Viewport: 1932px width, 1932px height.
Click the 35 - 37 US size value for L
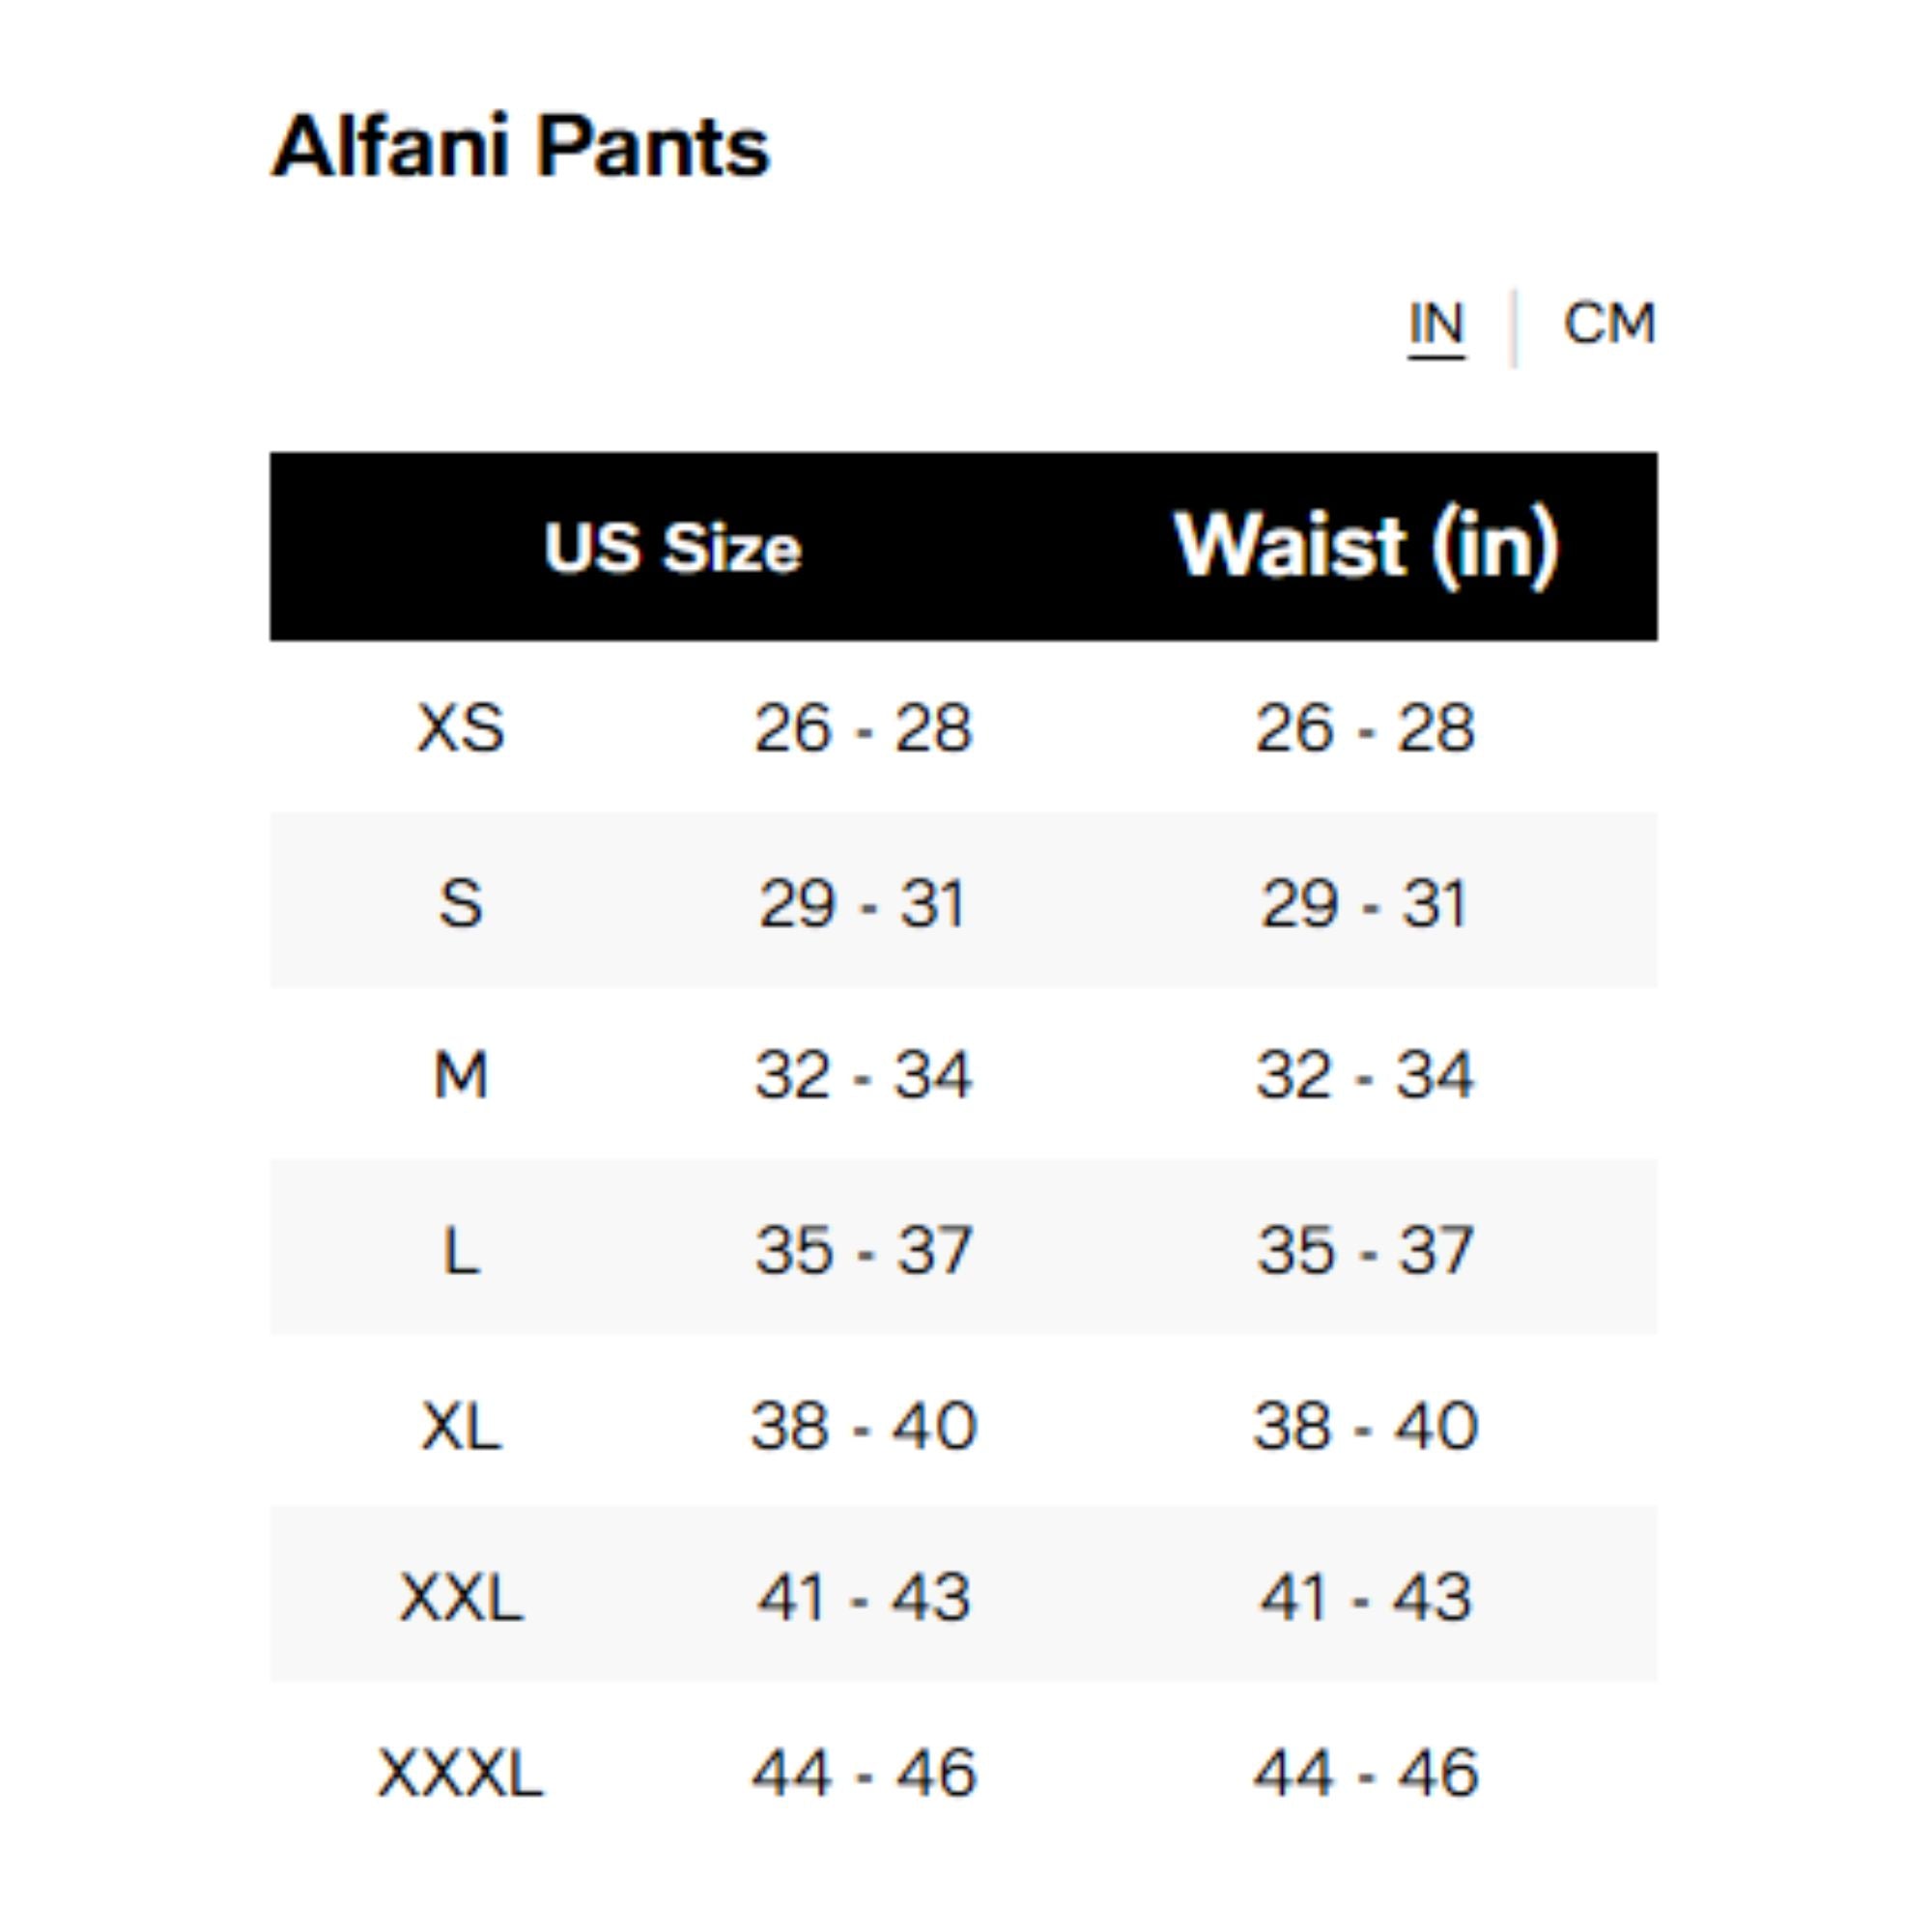pos(862,1248)
